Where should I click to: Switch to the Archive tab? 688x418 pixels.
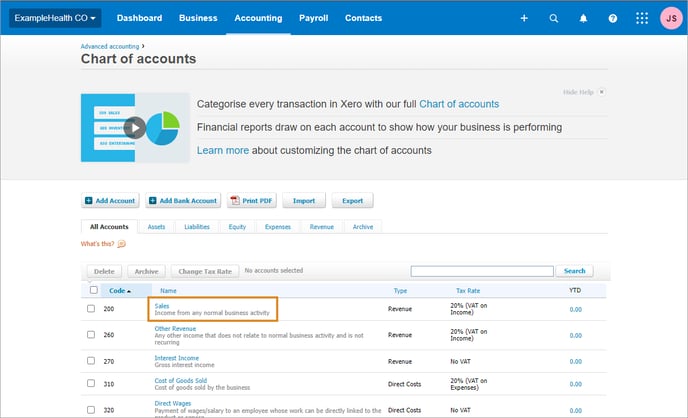click(x=363, y=227)
